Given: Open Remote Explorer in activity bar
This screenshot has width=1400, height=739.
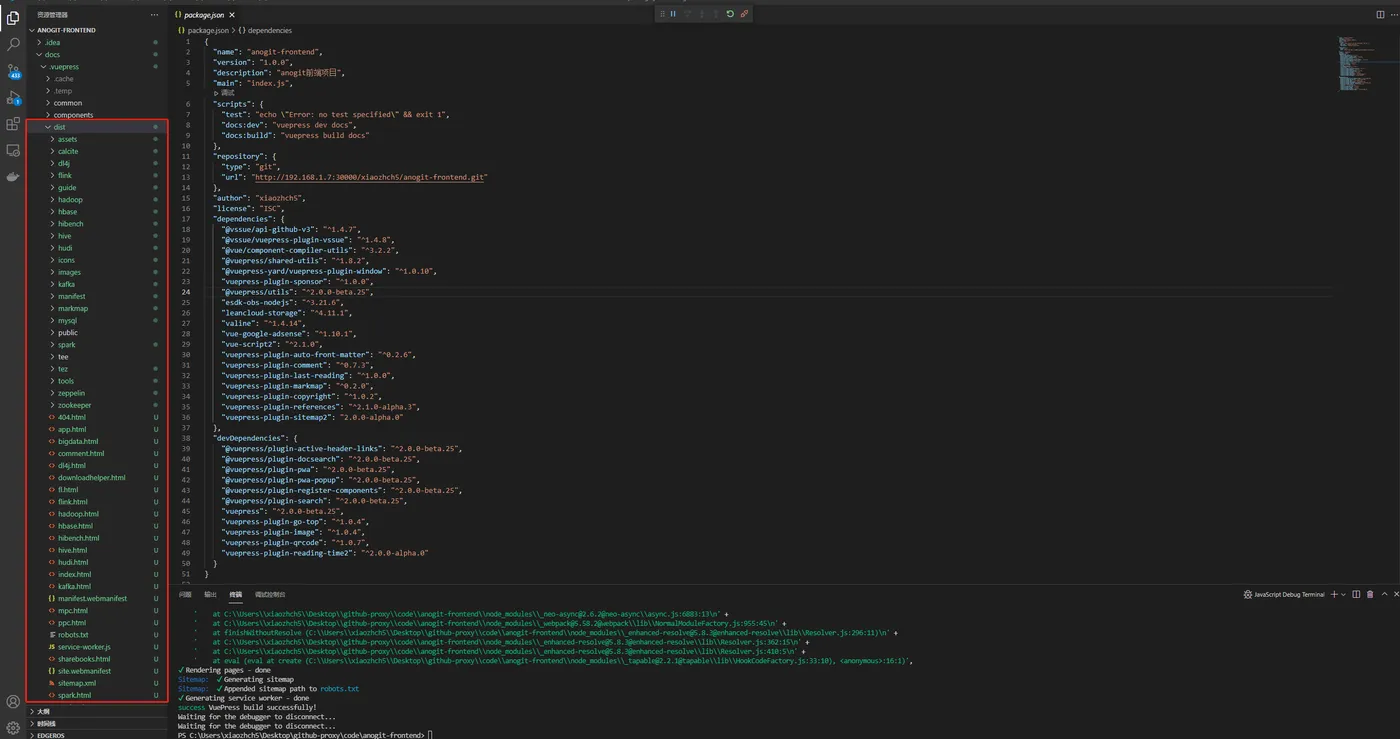Looking at the screenshot, I should (x=13, y=150).
